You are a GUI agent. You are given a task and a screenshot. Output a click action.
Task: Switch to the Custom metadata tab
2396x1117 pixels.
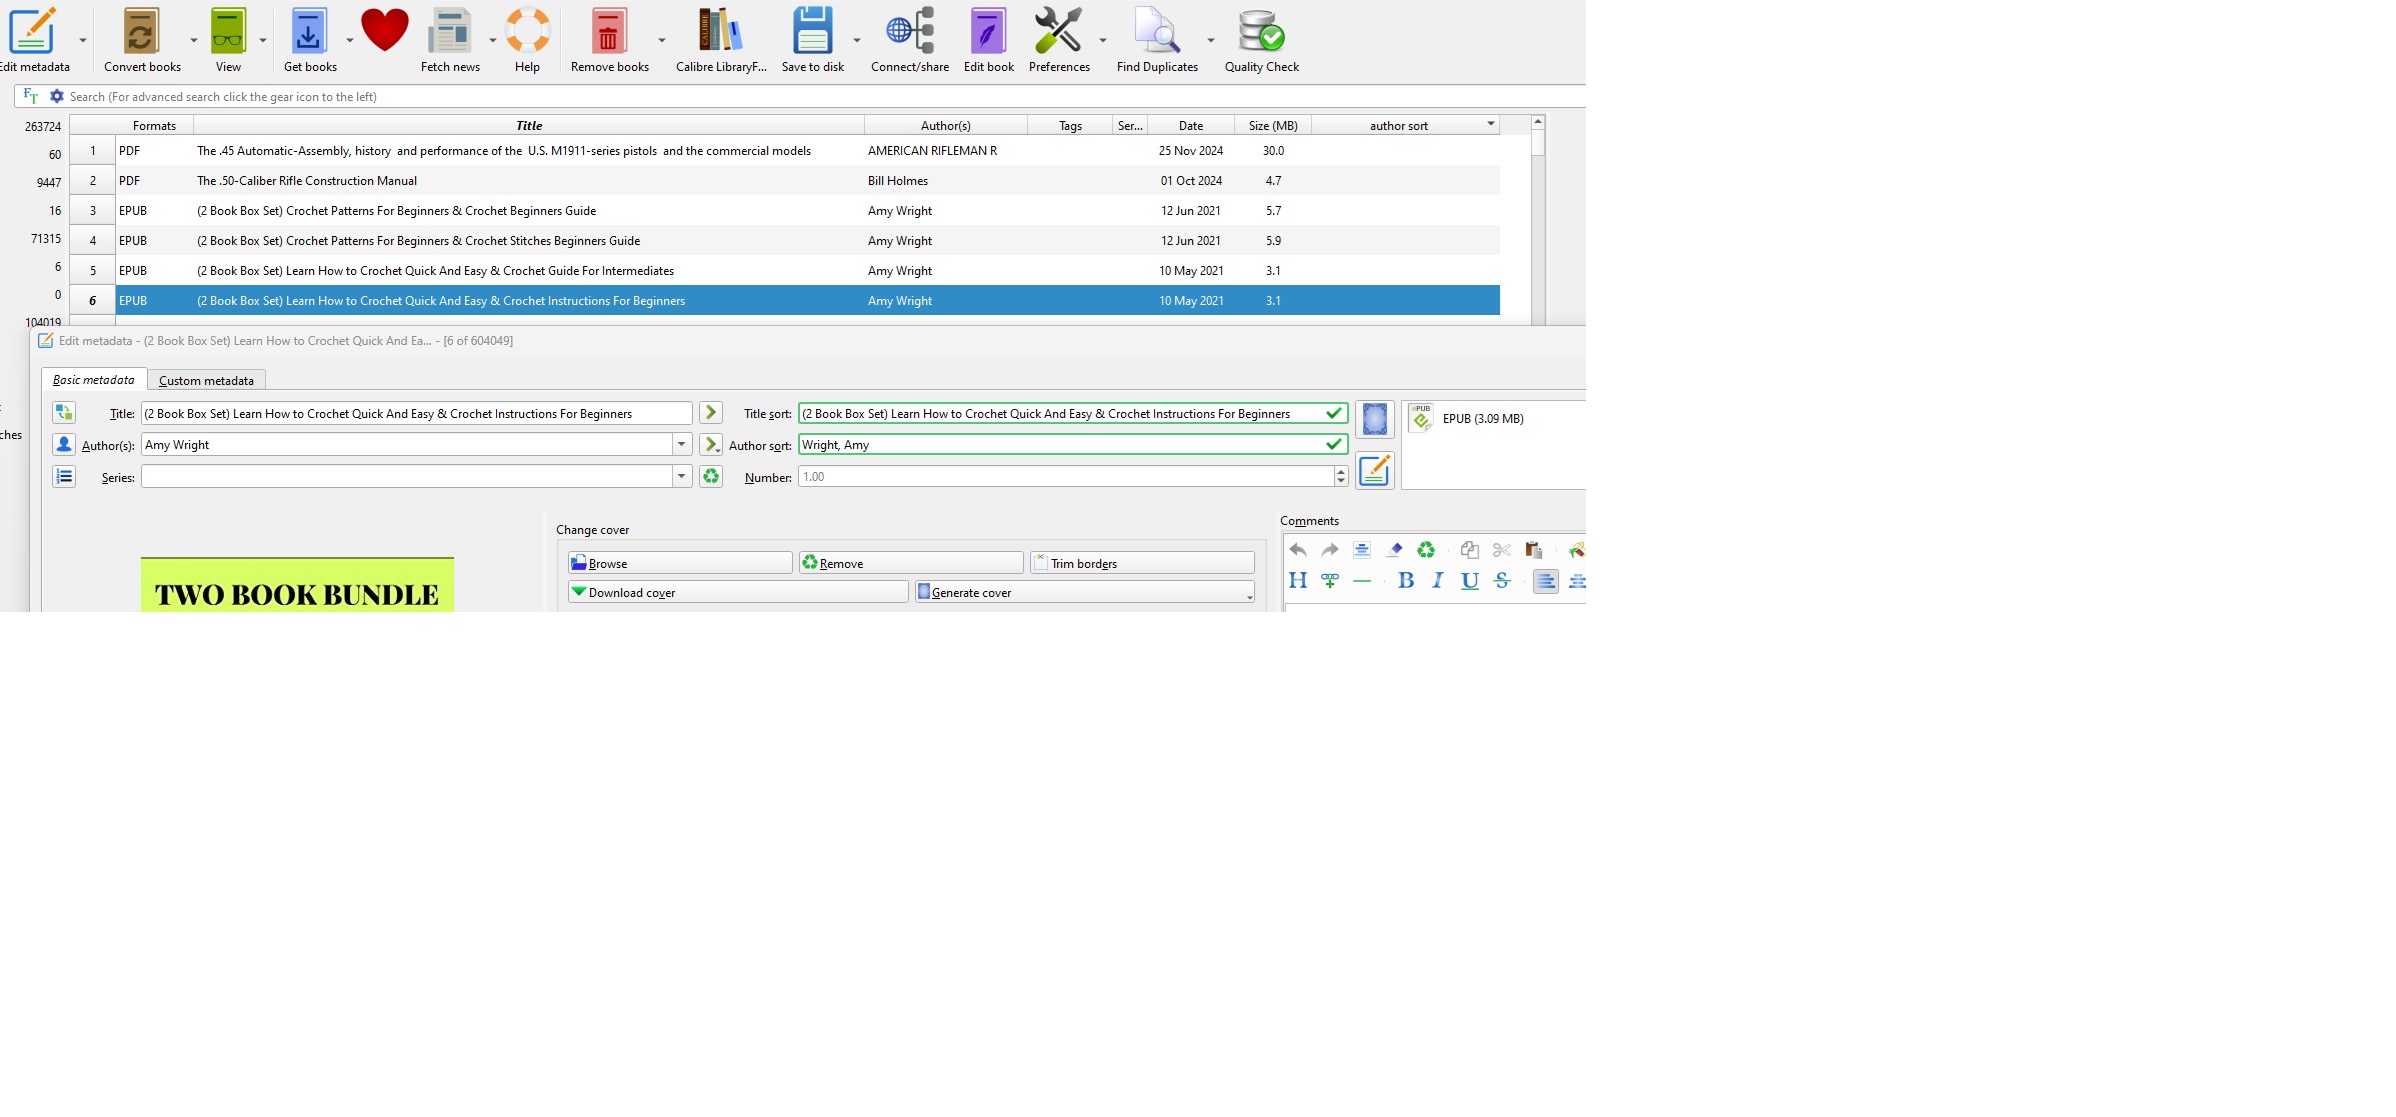[206, 380]
